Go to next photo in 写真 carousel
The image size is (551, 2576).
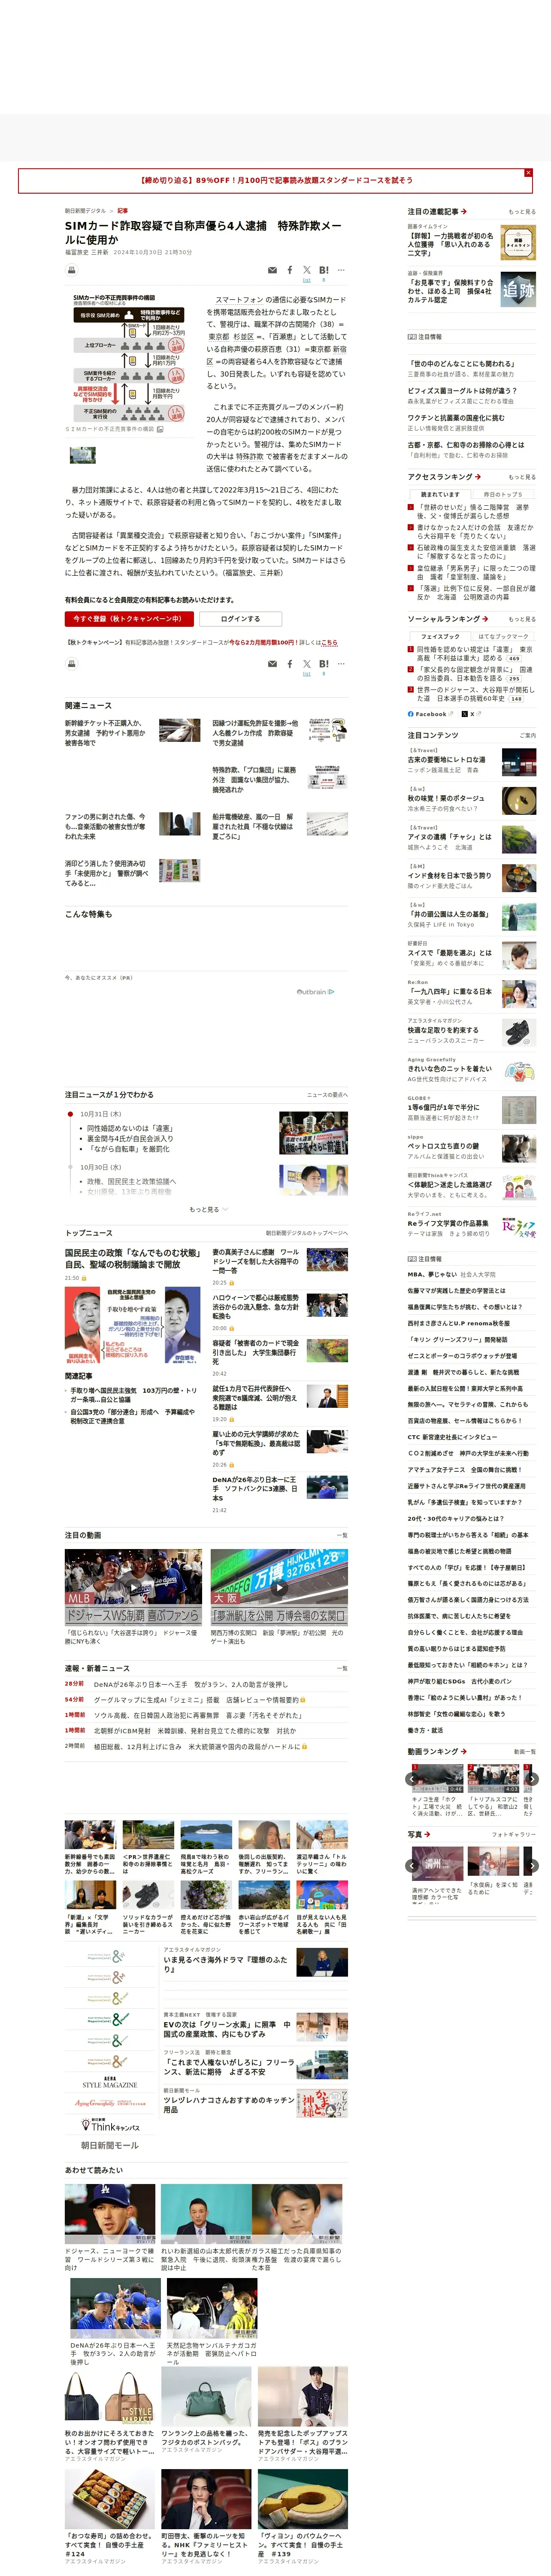[x=532, y=1866]
